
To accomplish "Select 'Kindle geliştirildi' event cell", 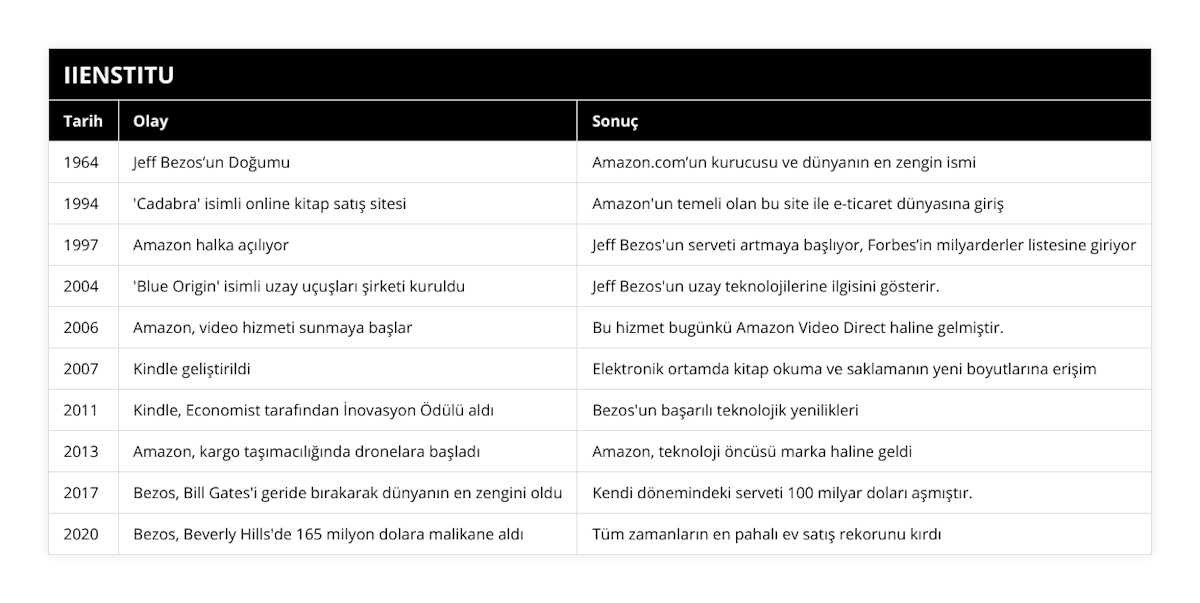I will tap(192, 368).
